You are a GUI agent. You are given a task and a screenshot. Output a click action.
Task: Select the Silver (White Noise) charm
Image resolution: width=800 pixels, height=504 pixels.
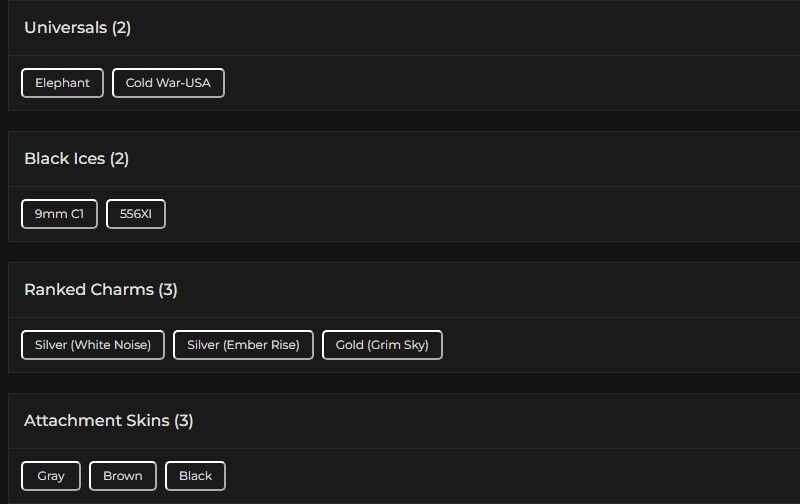[x=93, y=345]
